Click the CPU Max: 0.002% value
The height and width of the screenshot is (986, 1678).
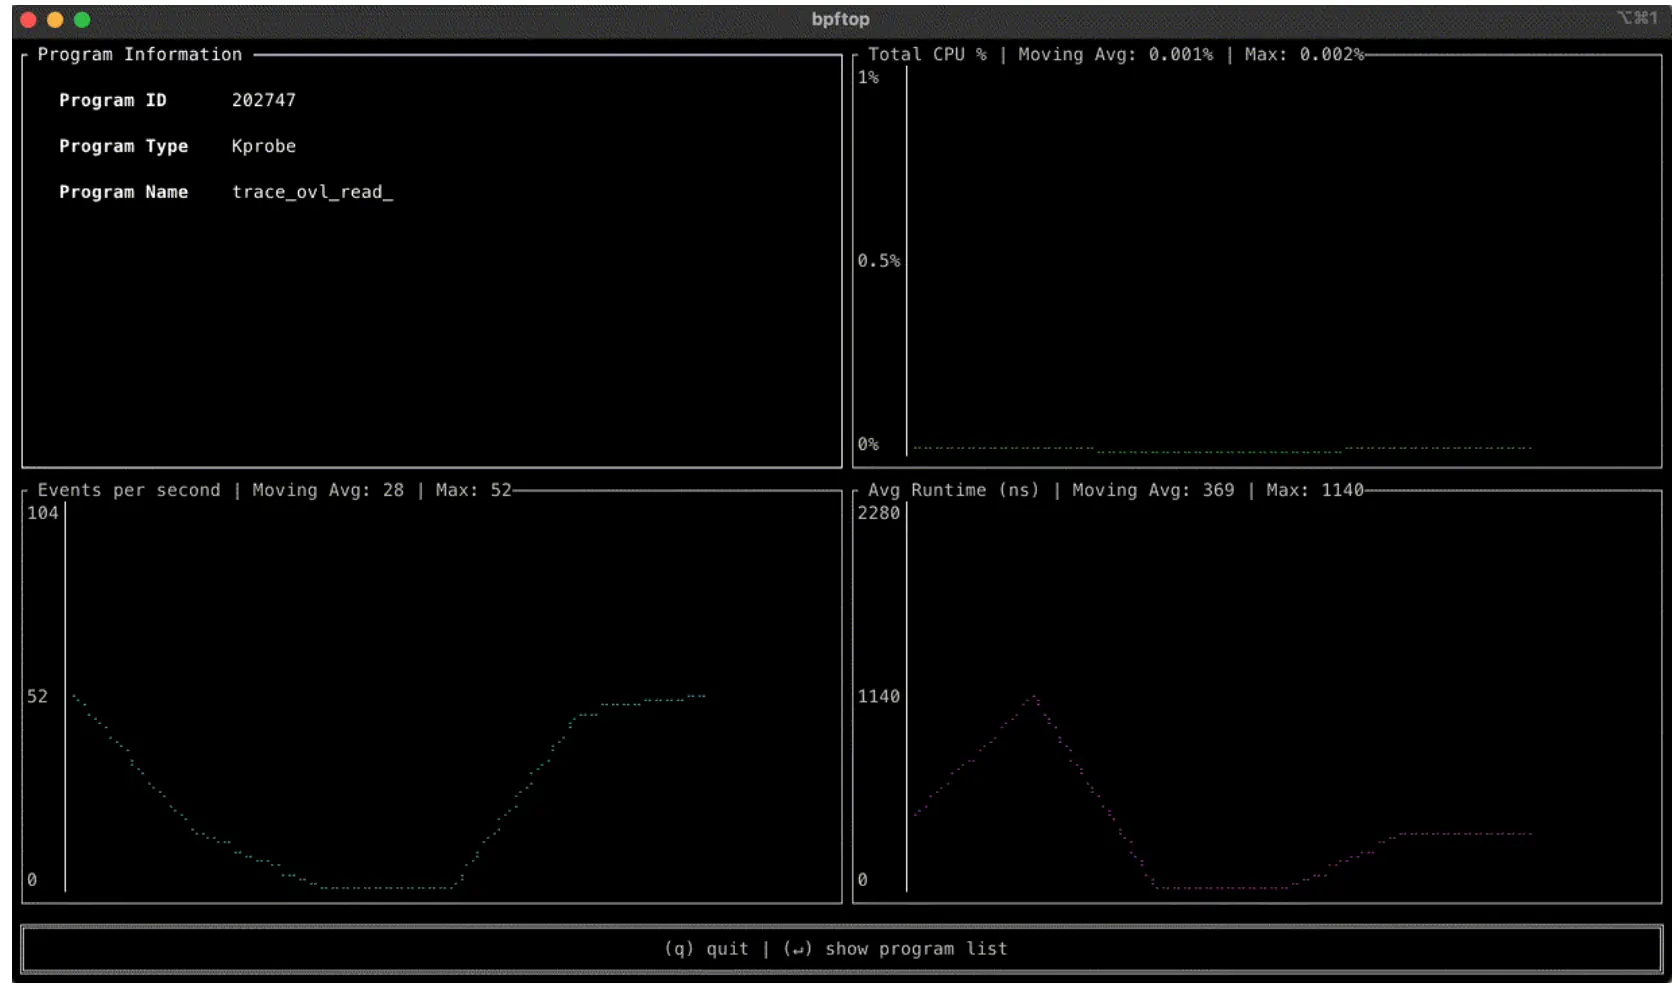pyautogui.click(x=1304, y=54)
